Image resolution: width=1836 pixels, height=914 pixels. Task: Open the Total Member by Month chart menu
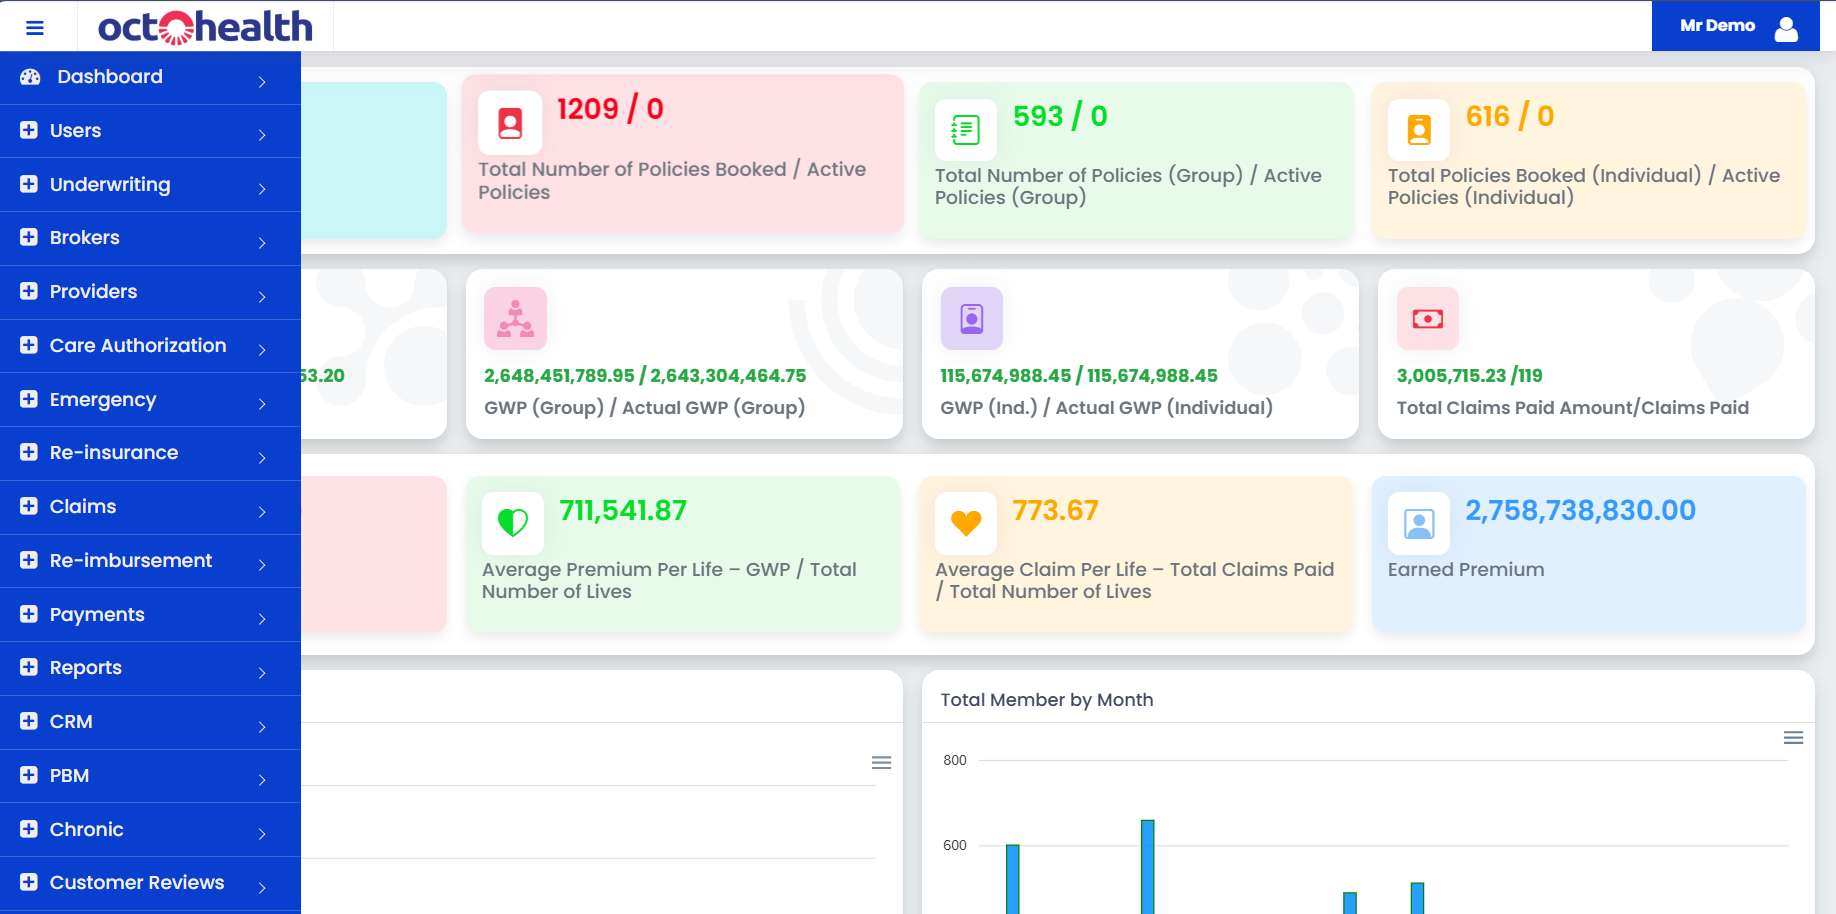[x=1791, y=737]
